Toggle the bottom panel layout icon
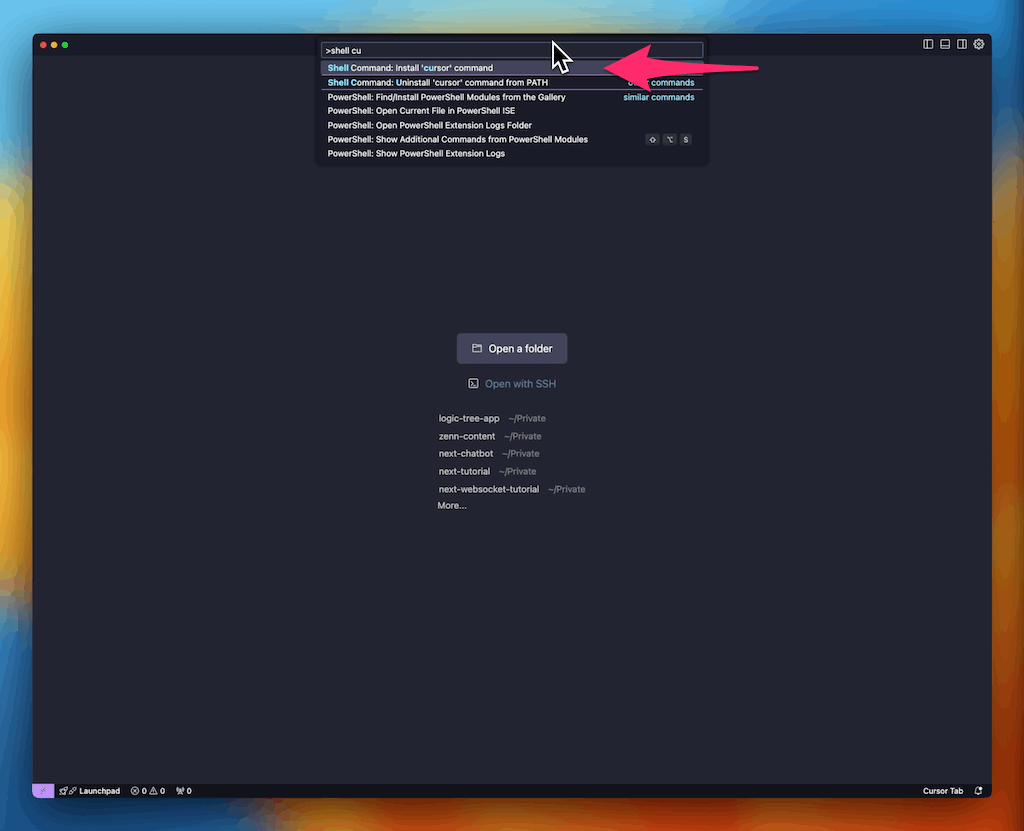Viewport: 1024px width, 831px height. [945, 44]
